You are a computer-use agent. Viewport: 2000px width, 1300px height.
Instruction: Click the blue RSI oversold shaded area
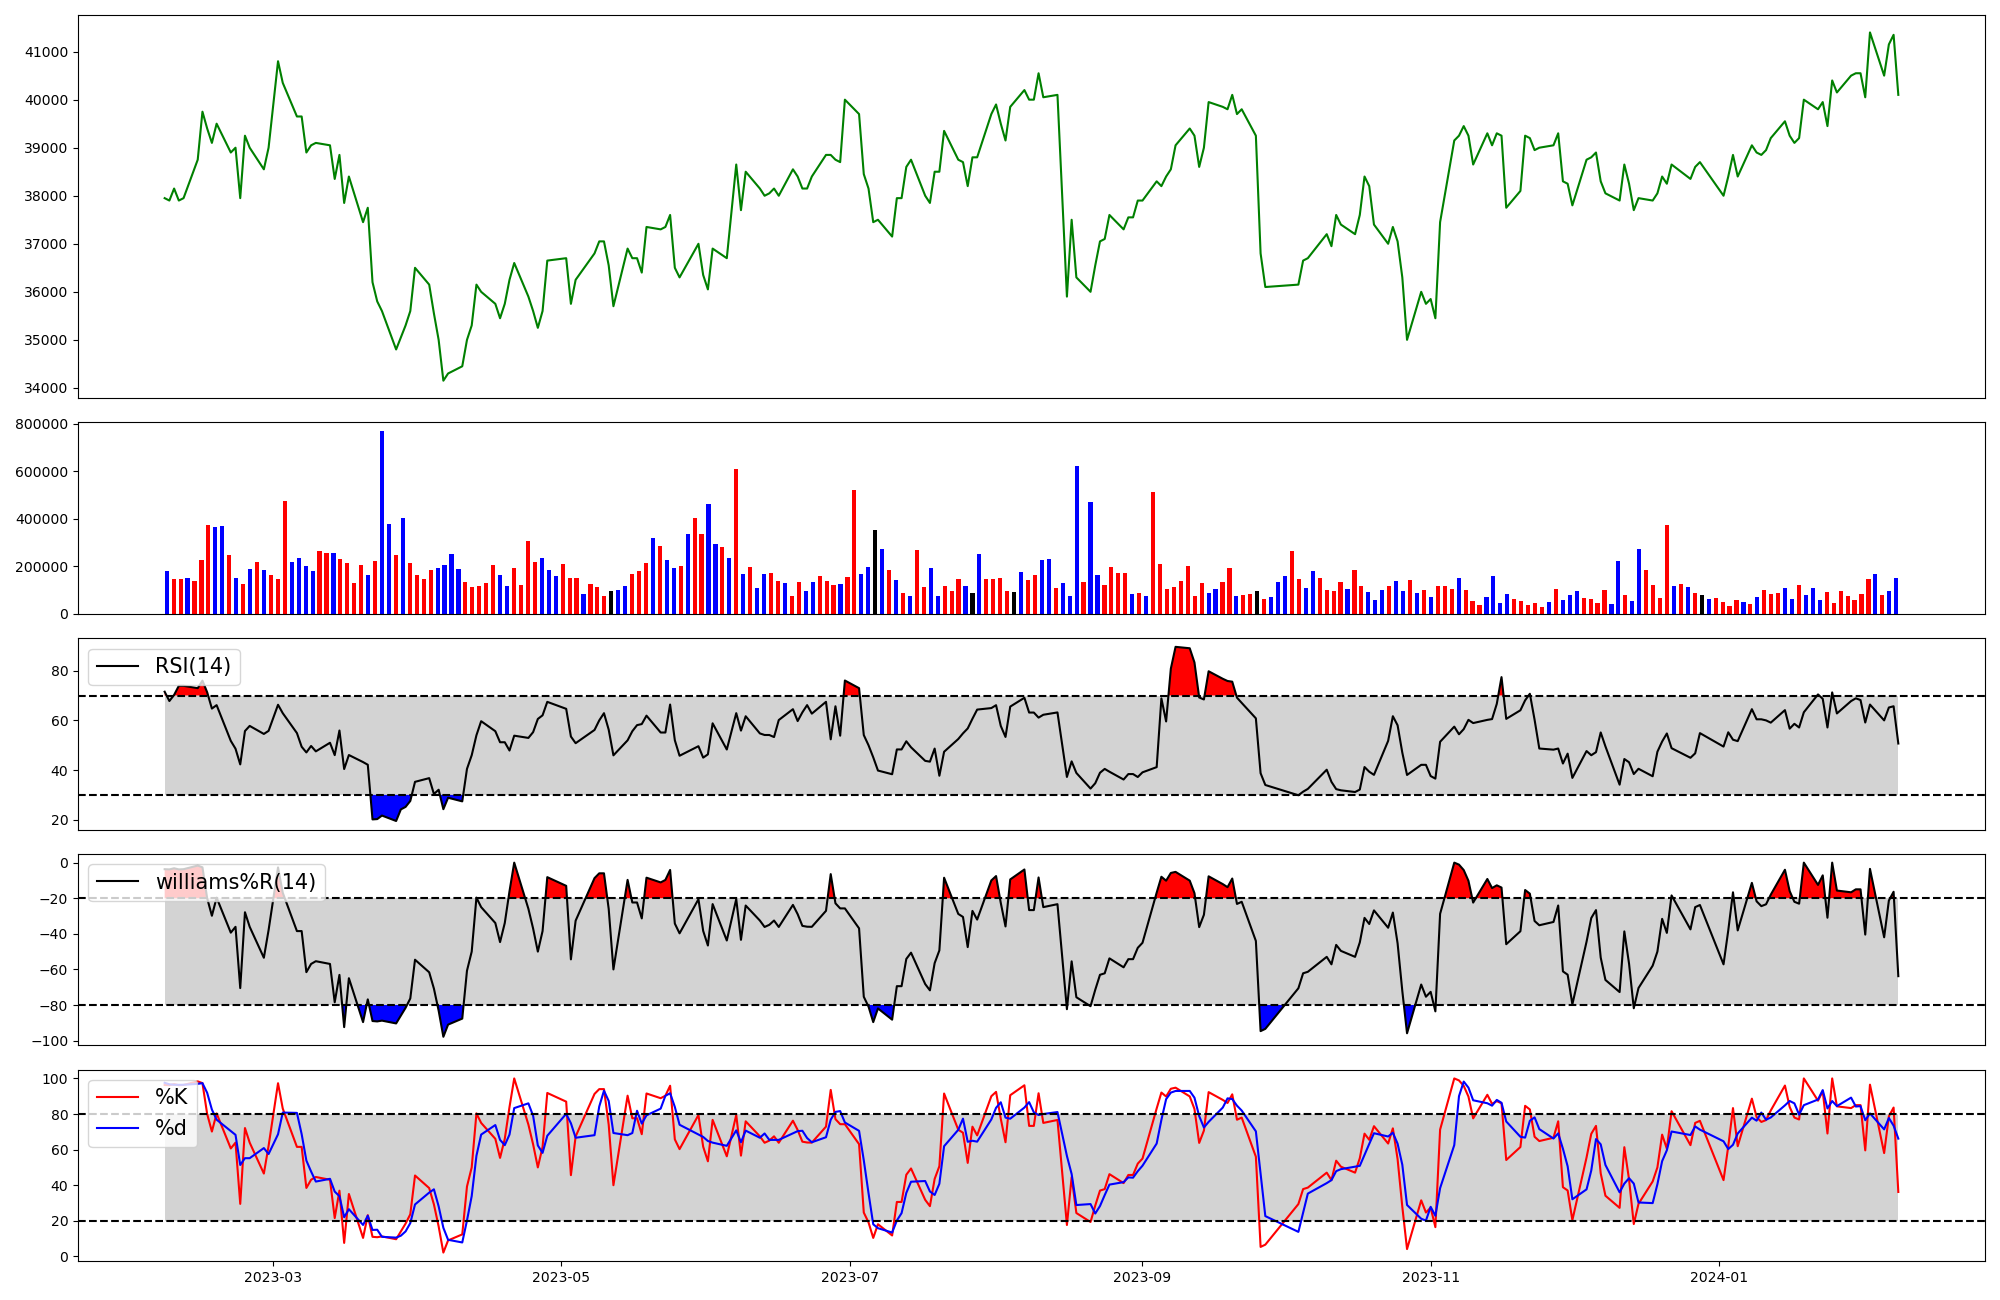coord(385,806)
